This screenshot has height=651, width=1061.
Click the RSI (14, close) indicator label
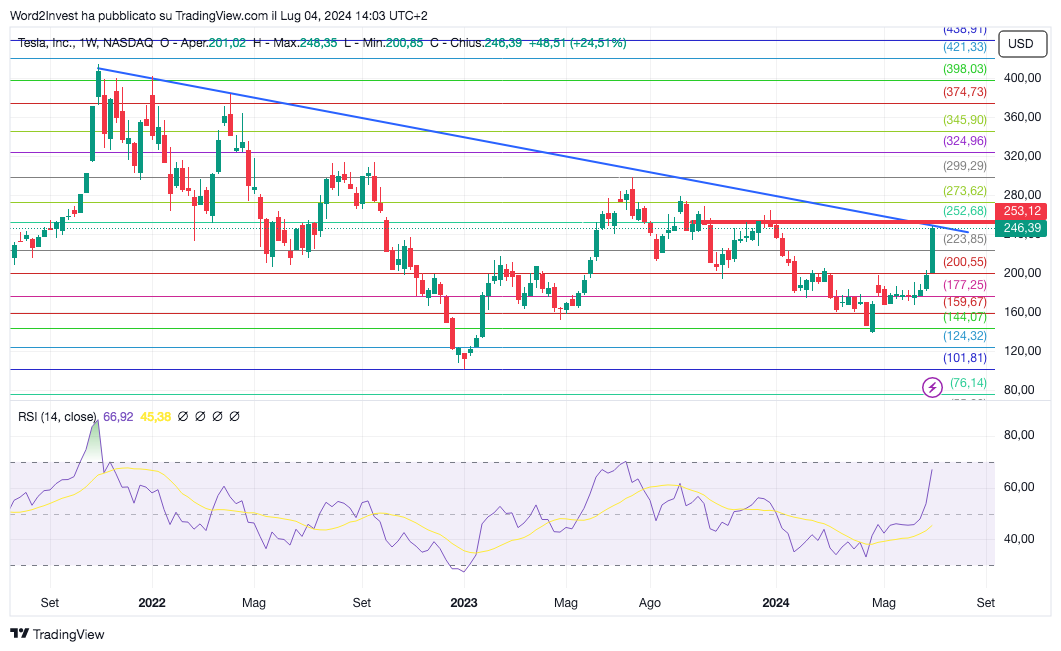(57, 417)
